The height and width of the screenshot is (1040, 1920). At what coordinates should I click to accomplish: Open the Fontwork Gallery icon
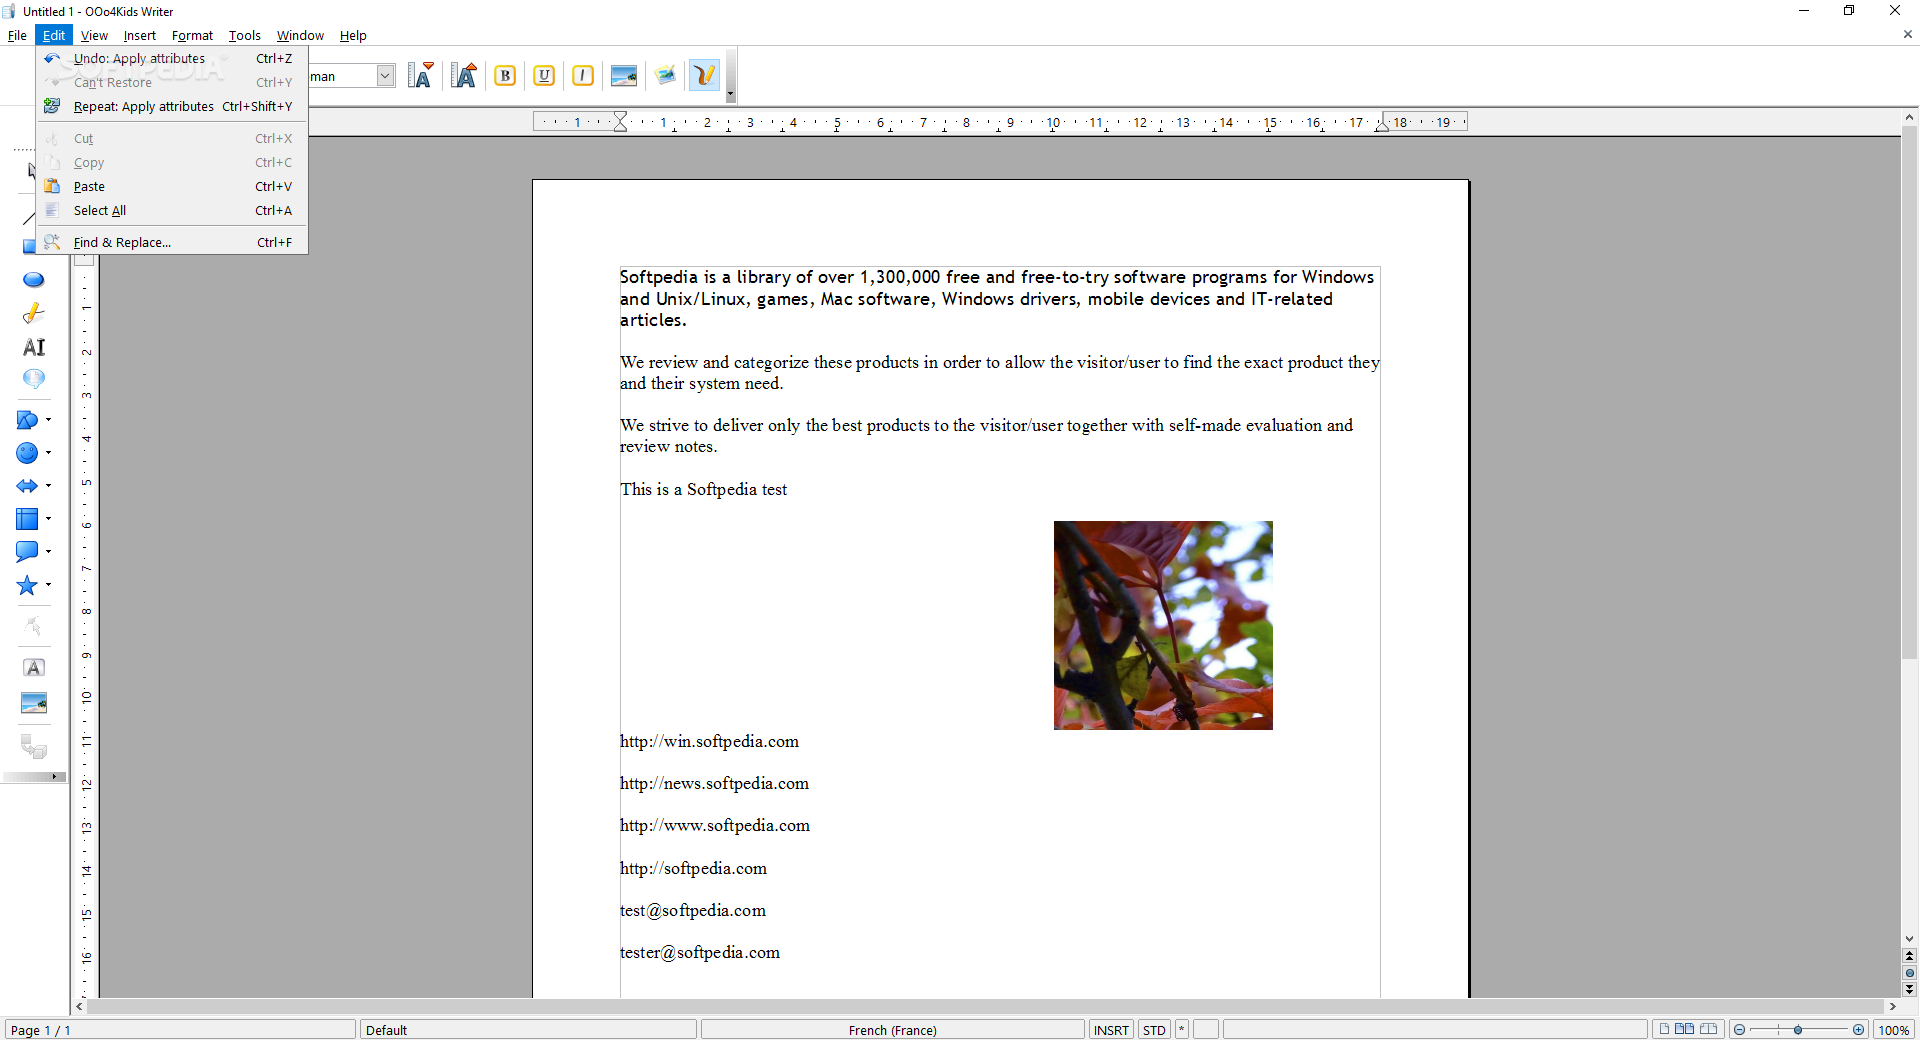pyautogui.click(x=33, y=667)
